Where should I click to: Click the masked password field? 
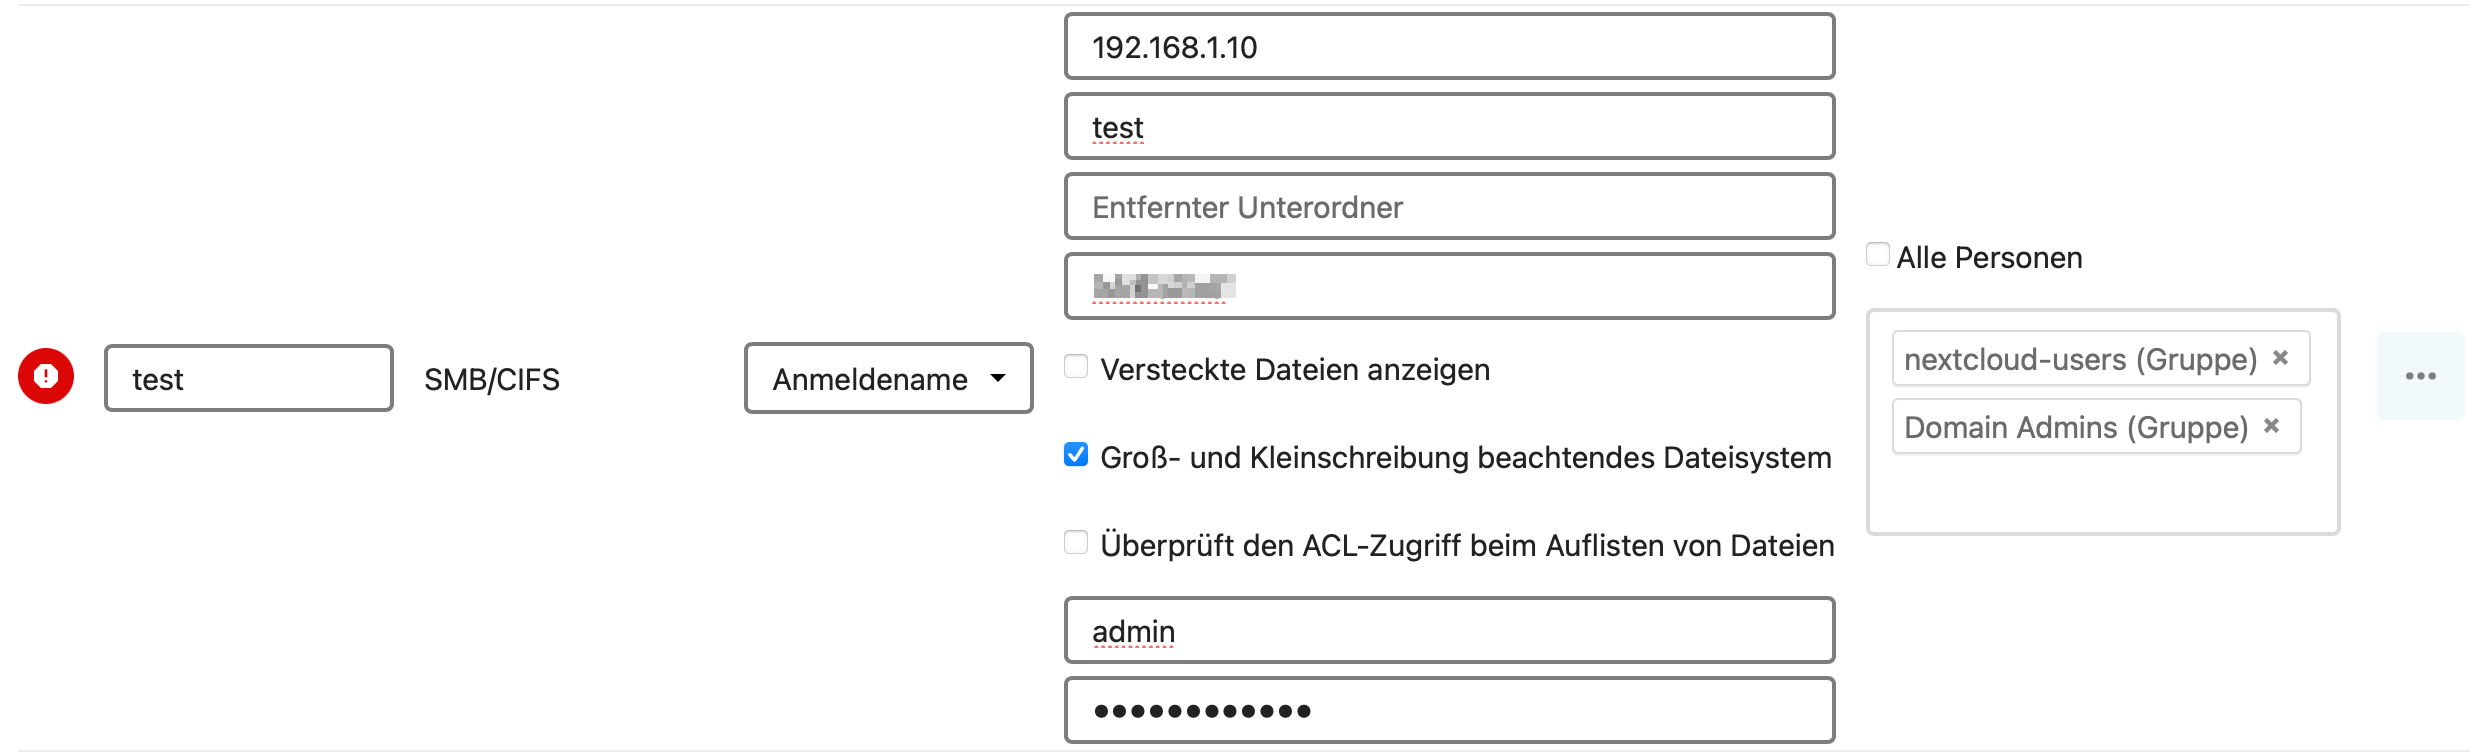pyautogui.click(x=1449, y=710)
